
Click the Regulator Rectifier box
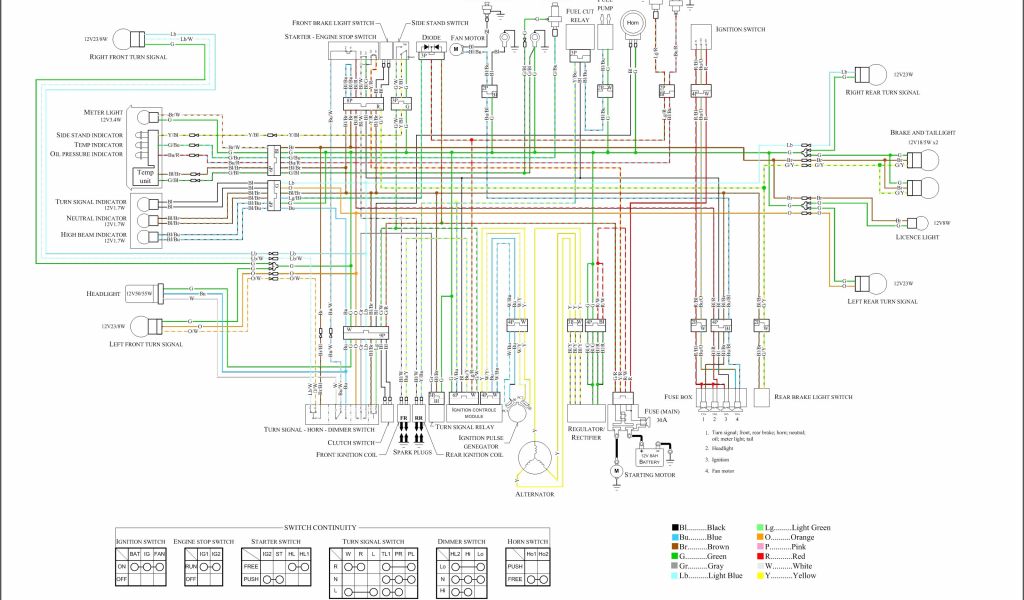point(585,412)
